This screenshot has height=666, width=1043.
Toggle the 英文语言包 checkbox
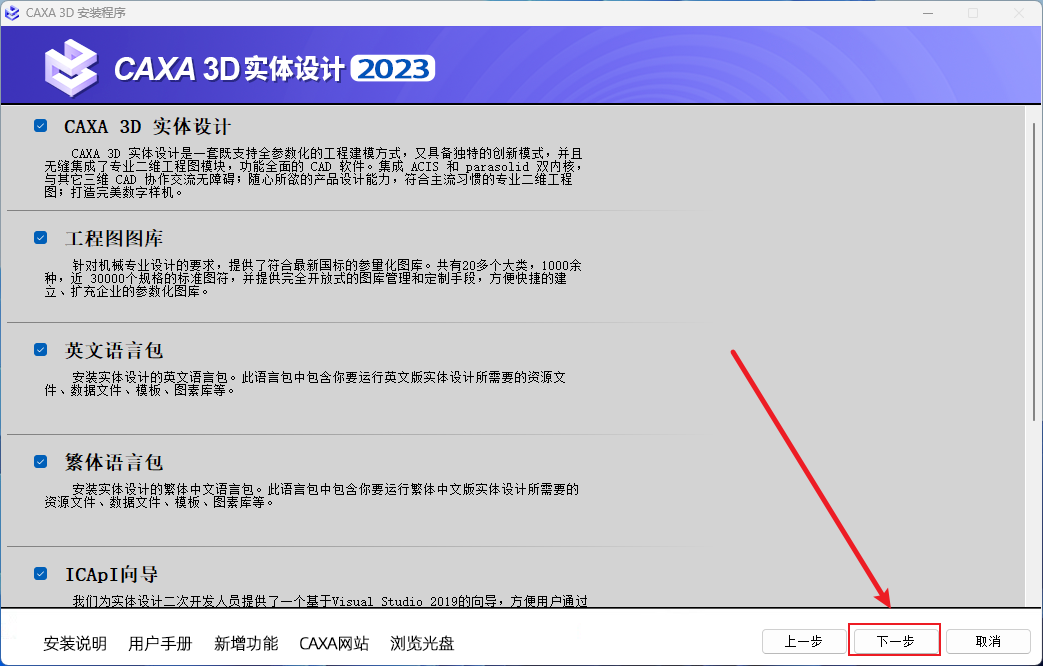(x=41, y=349)
